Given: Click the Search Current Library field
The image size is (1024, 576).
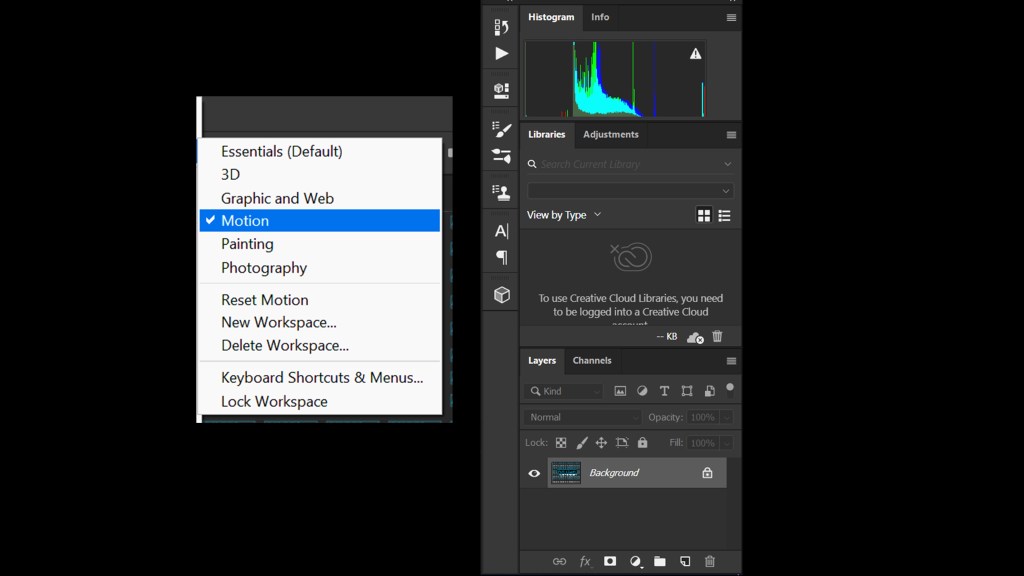Looking at the screenshot, I should pyautogui.click(x=630, y=164).
